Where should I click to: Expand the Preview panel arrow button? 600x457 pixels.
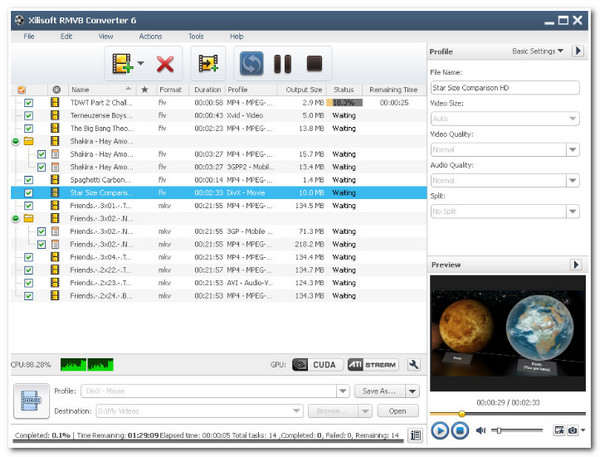(576, 264)
